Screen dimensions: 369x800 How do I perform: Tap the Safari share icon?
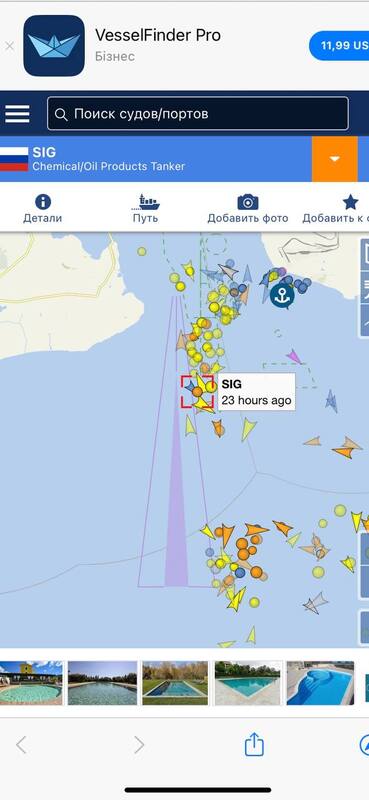pos(254,745)
